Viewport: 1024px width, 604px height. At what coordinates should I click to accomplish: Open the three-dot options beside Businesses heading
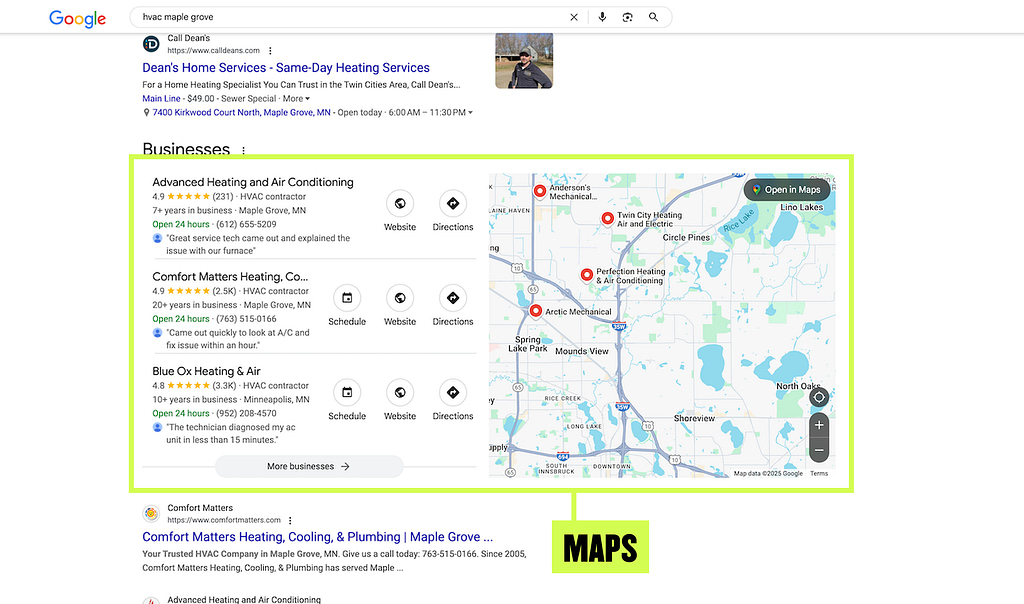(243, 150)
